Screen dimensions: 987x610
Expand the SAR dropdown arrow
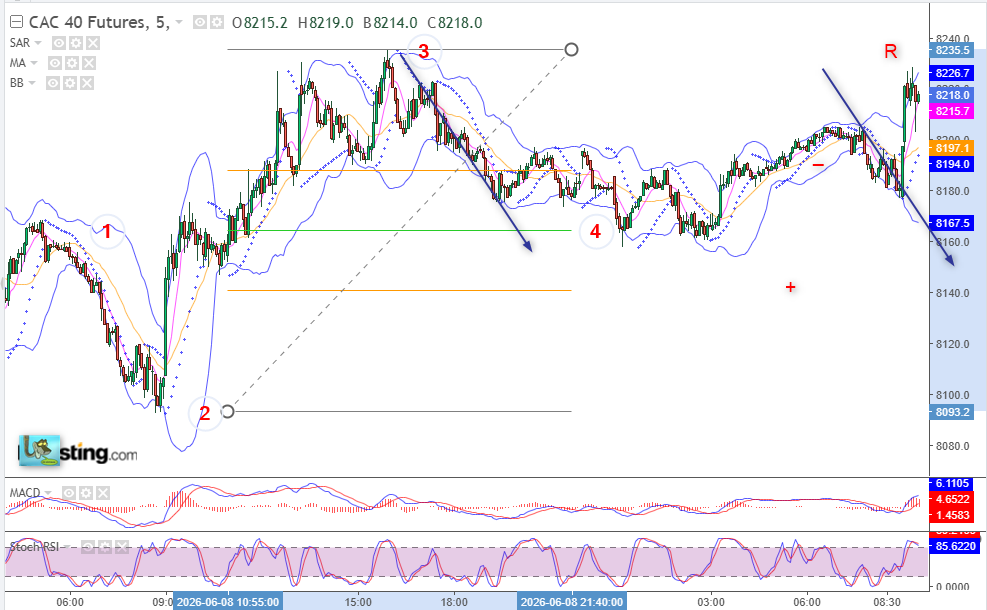[38, 43]
